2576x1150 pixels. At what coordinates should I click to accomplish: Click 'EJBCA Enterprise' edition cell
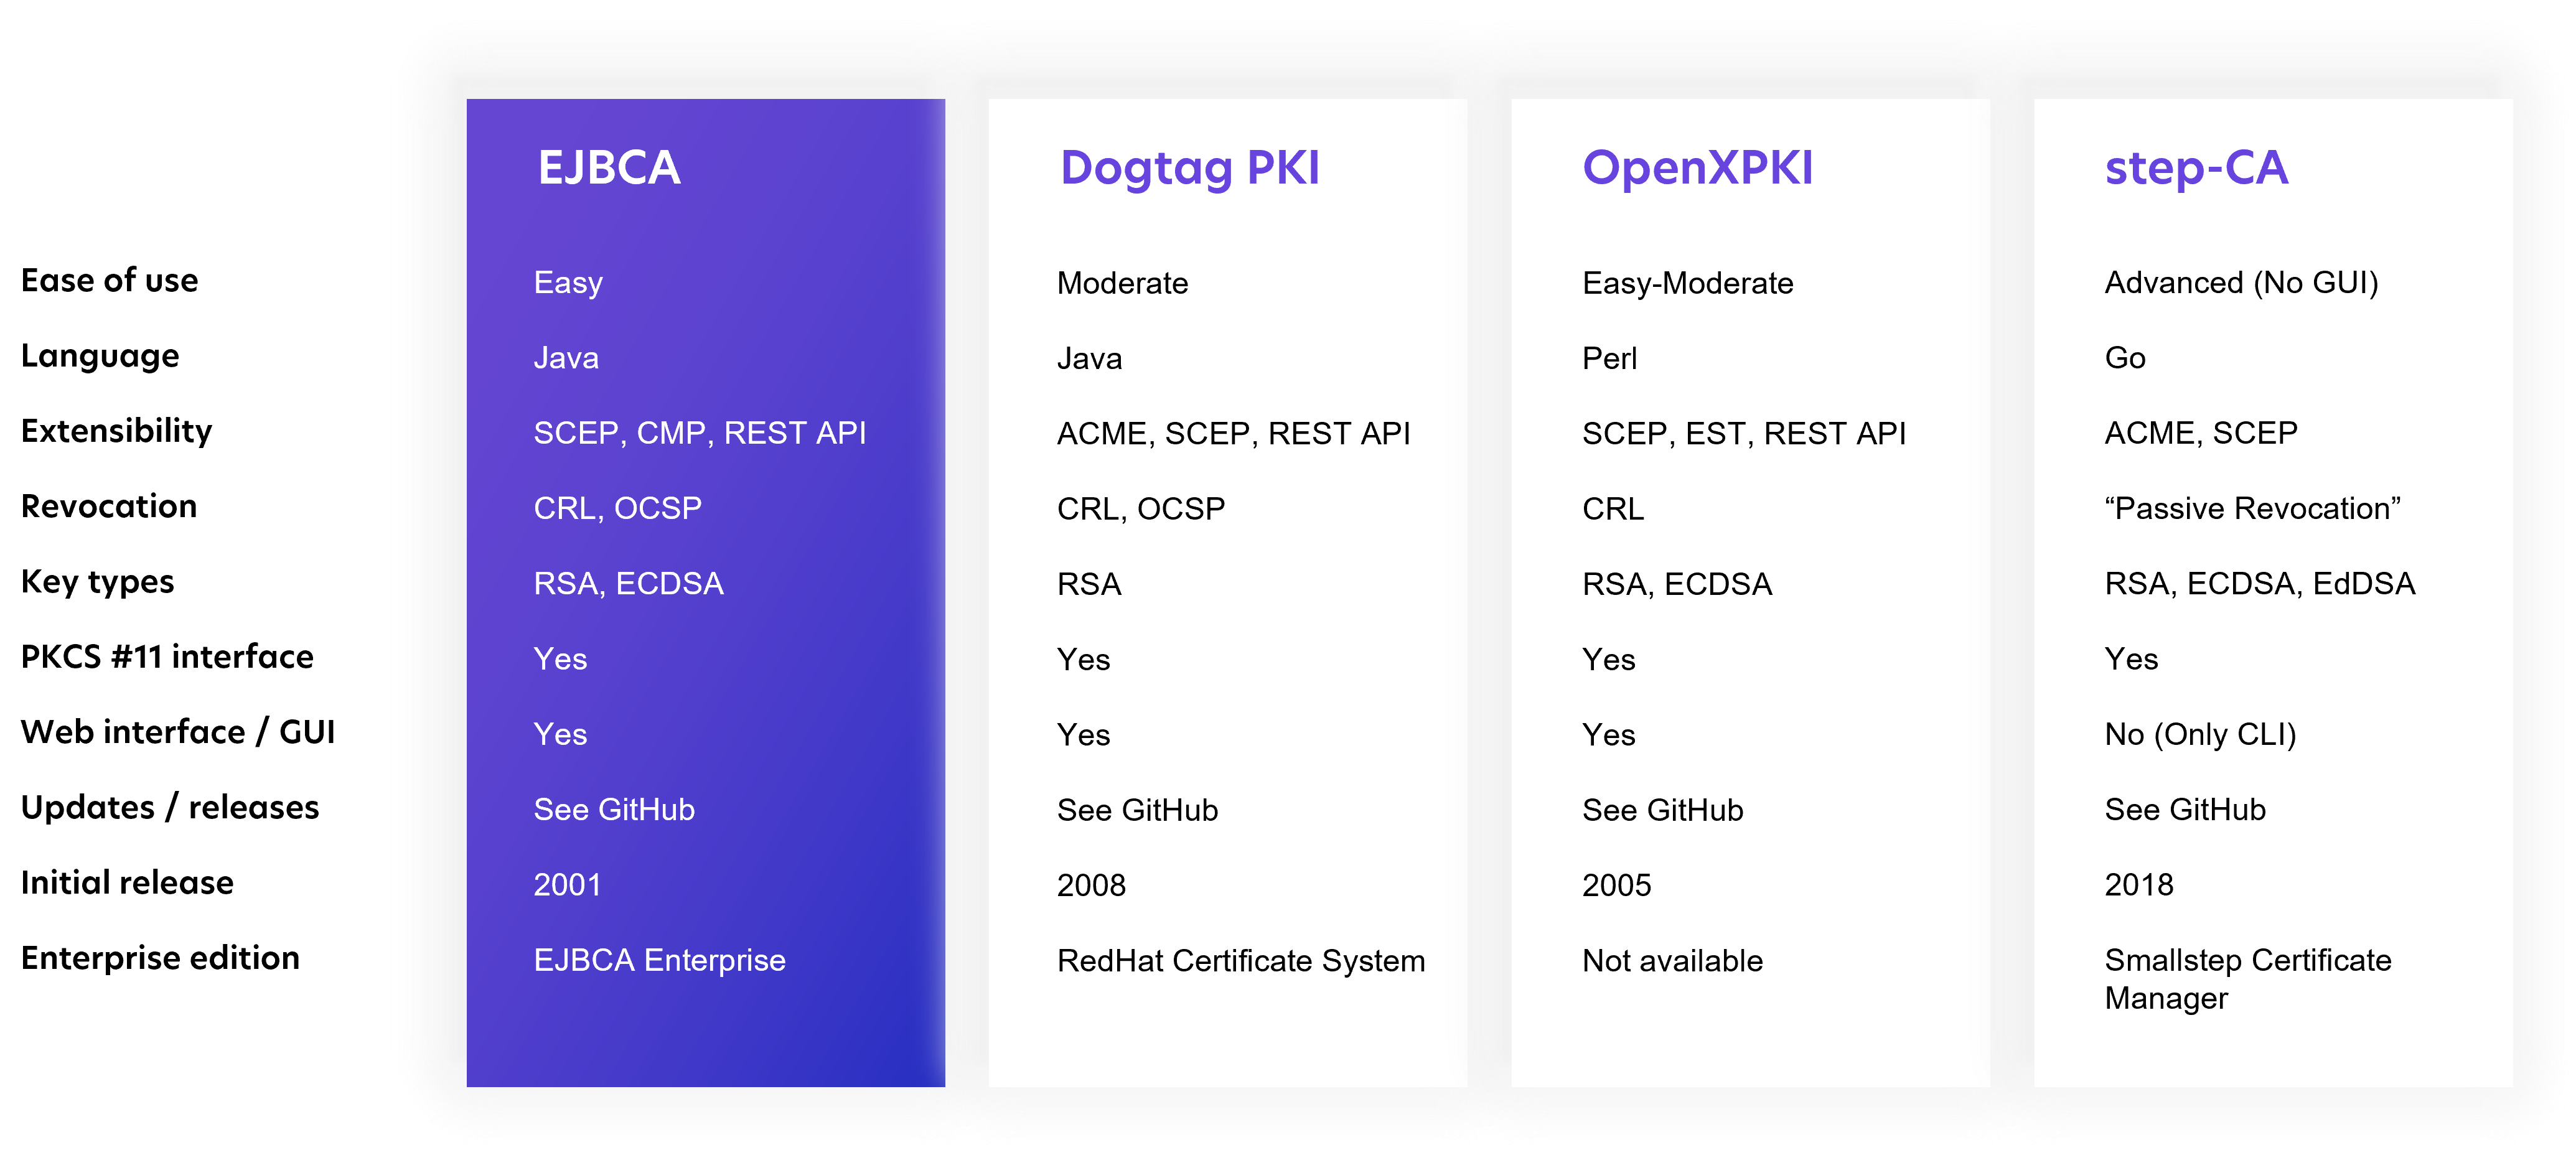click(x=660, y=961)
